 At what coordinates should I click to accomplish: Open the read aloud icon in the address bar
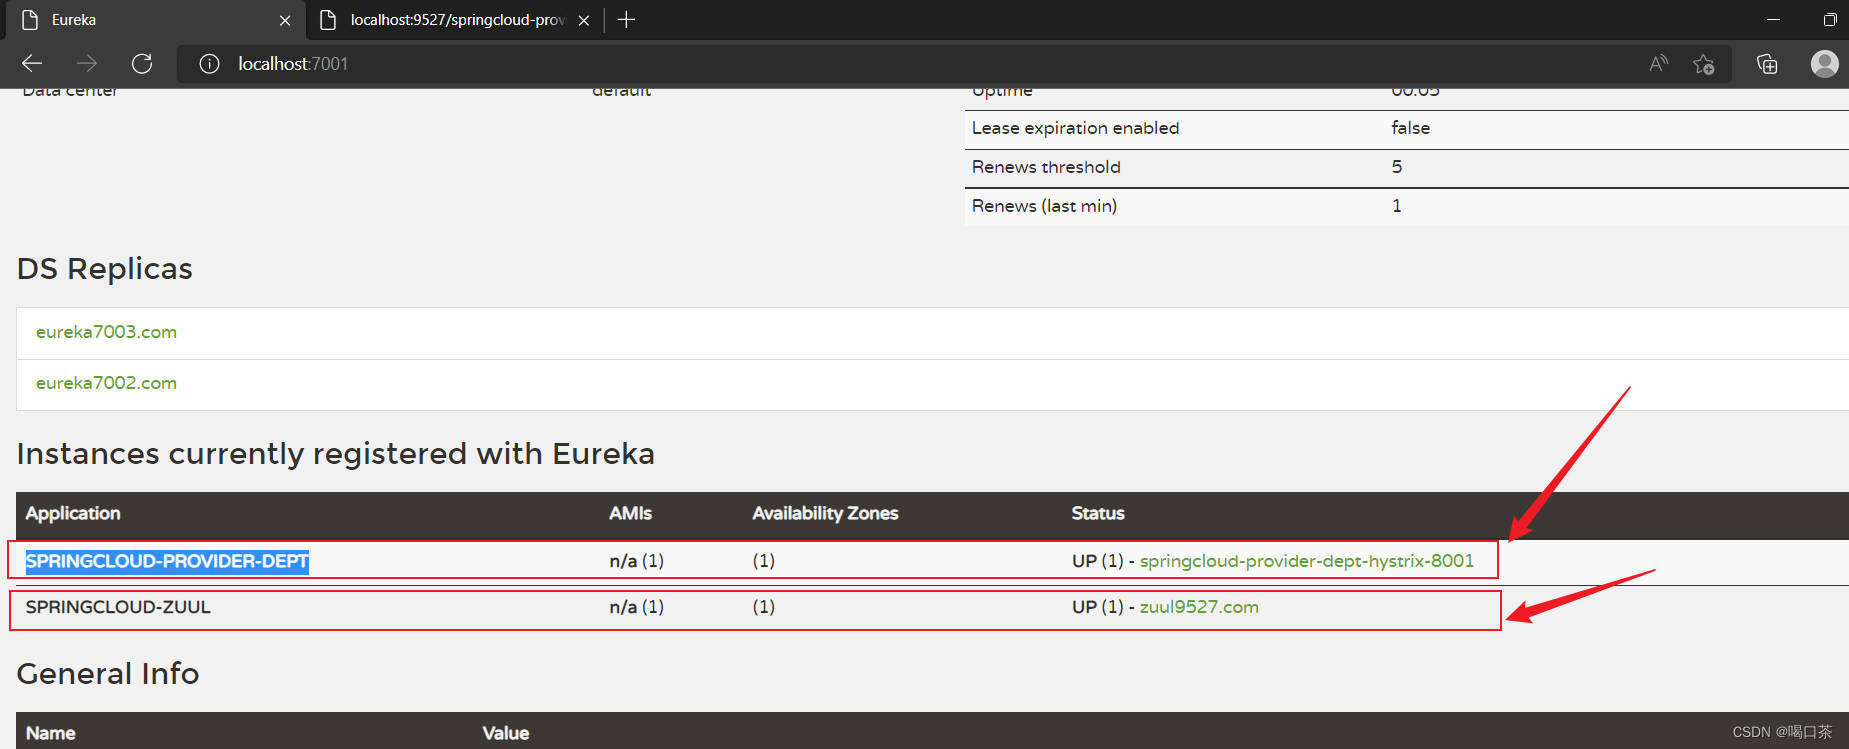pyautogui.click(x=1658, y=64)
